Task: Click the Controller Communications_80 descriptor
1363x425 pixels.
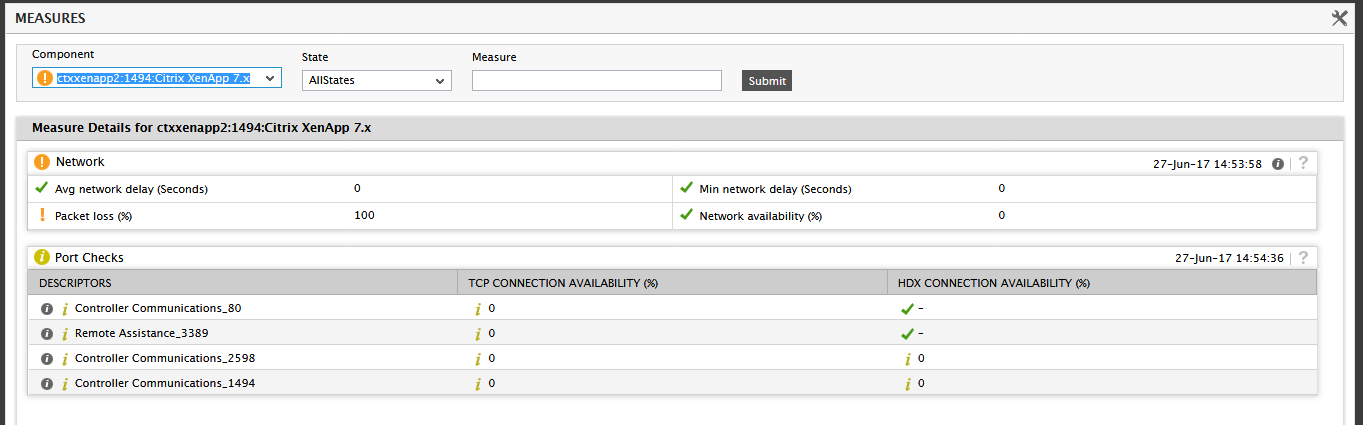Action: coord(158,308)
